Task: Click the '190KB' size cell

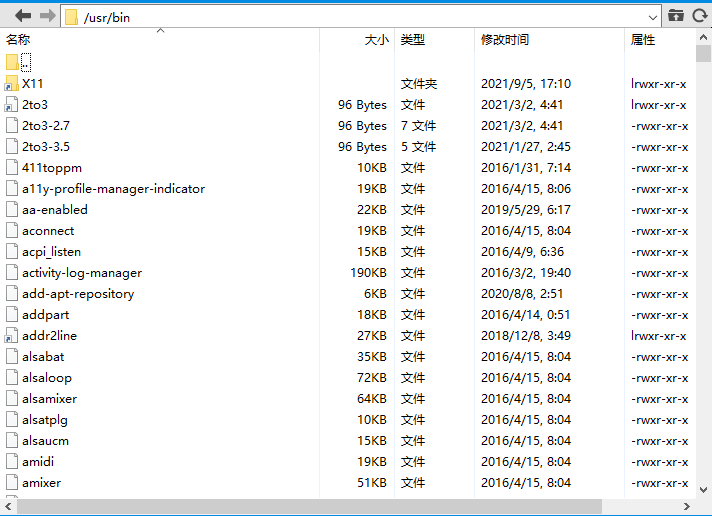Action: [x=368, y=273]
